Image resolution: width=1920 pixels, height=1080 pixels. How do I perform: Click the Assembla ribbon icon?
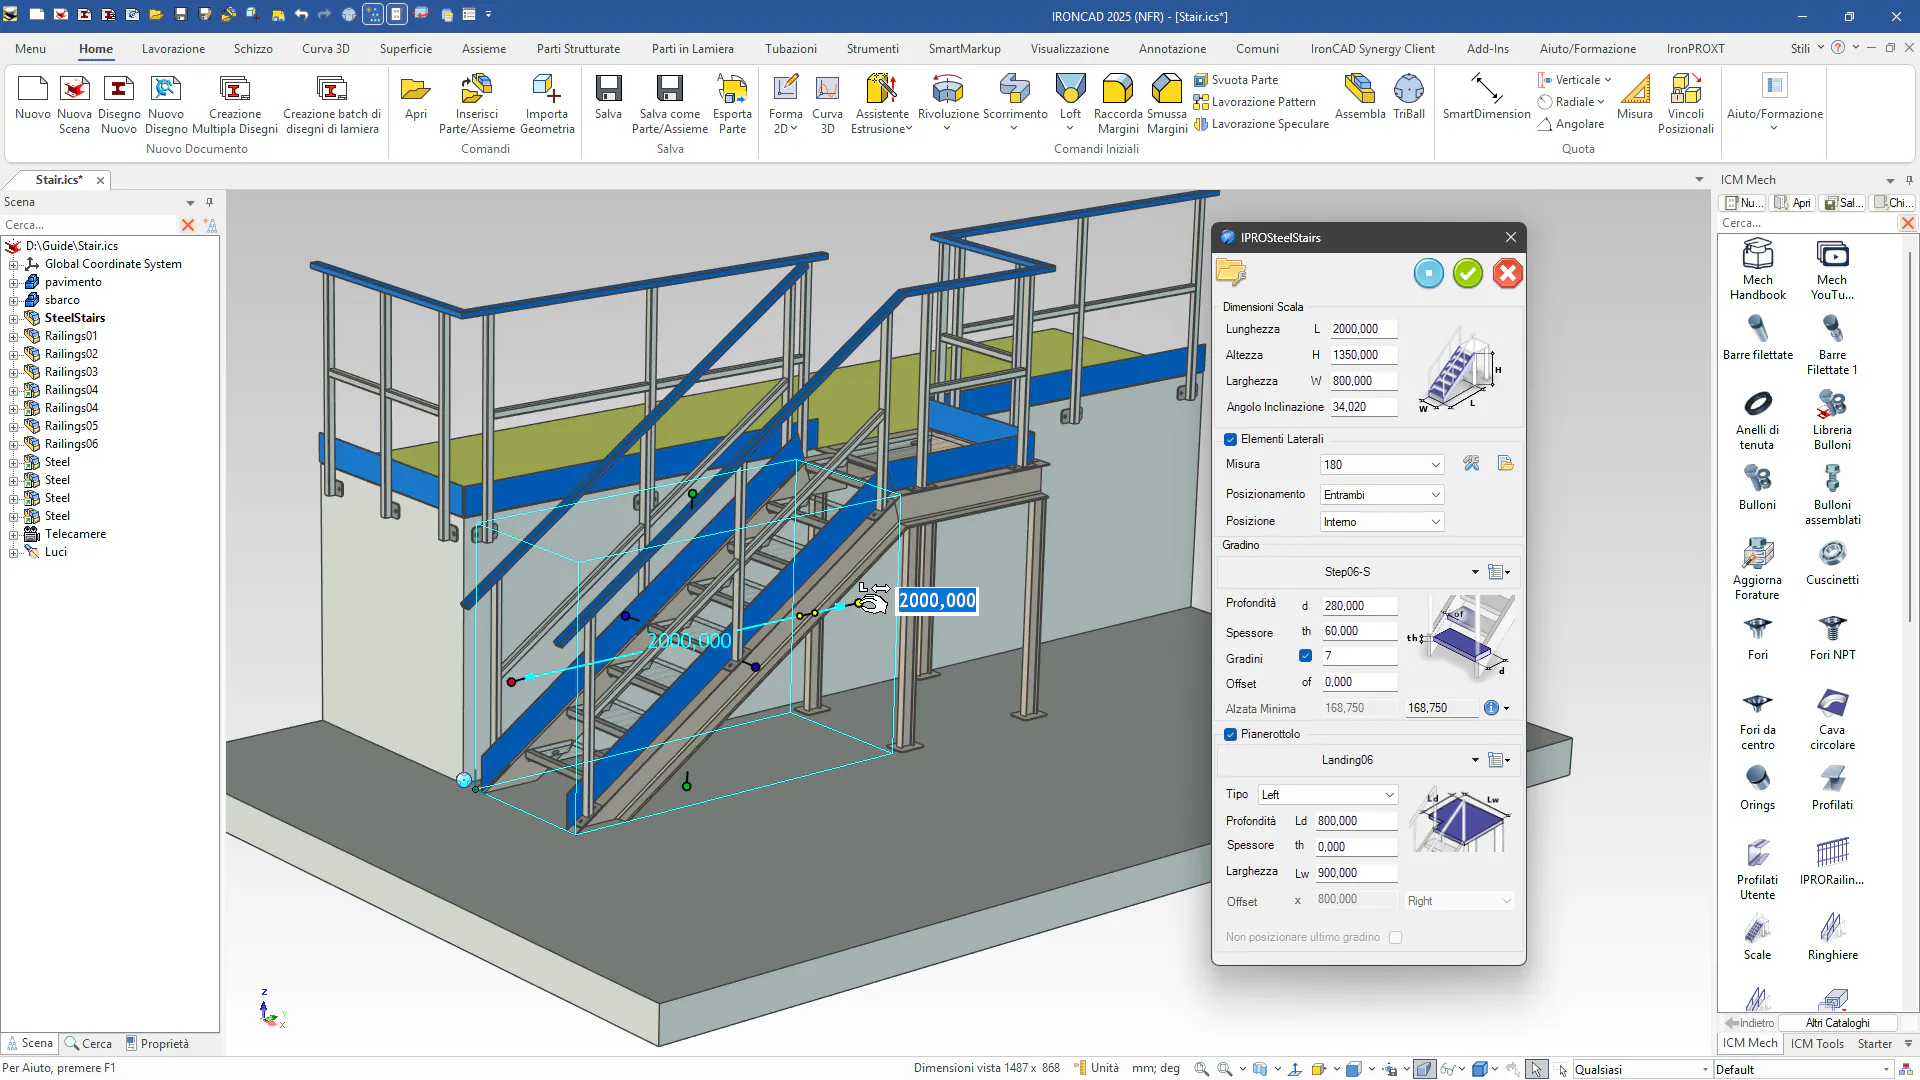[1359, 90]
